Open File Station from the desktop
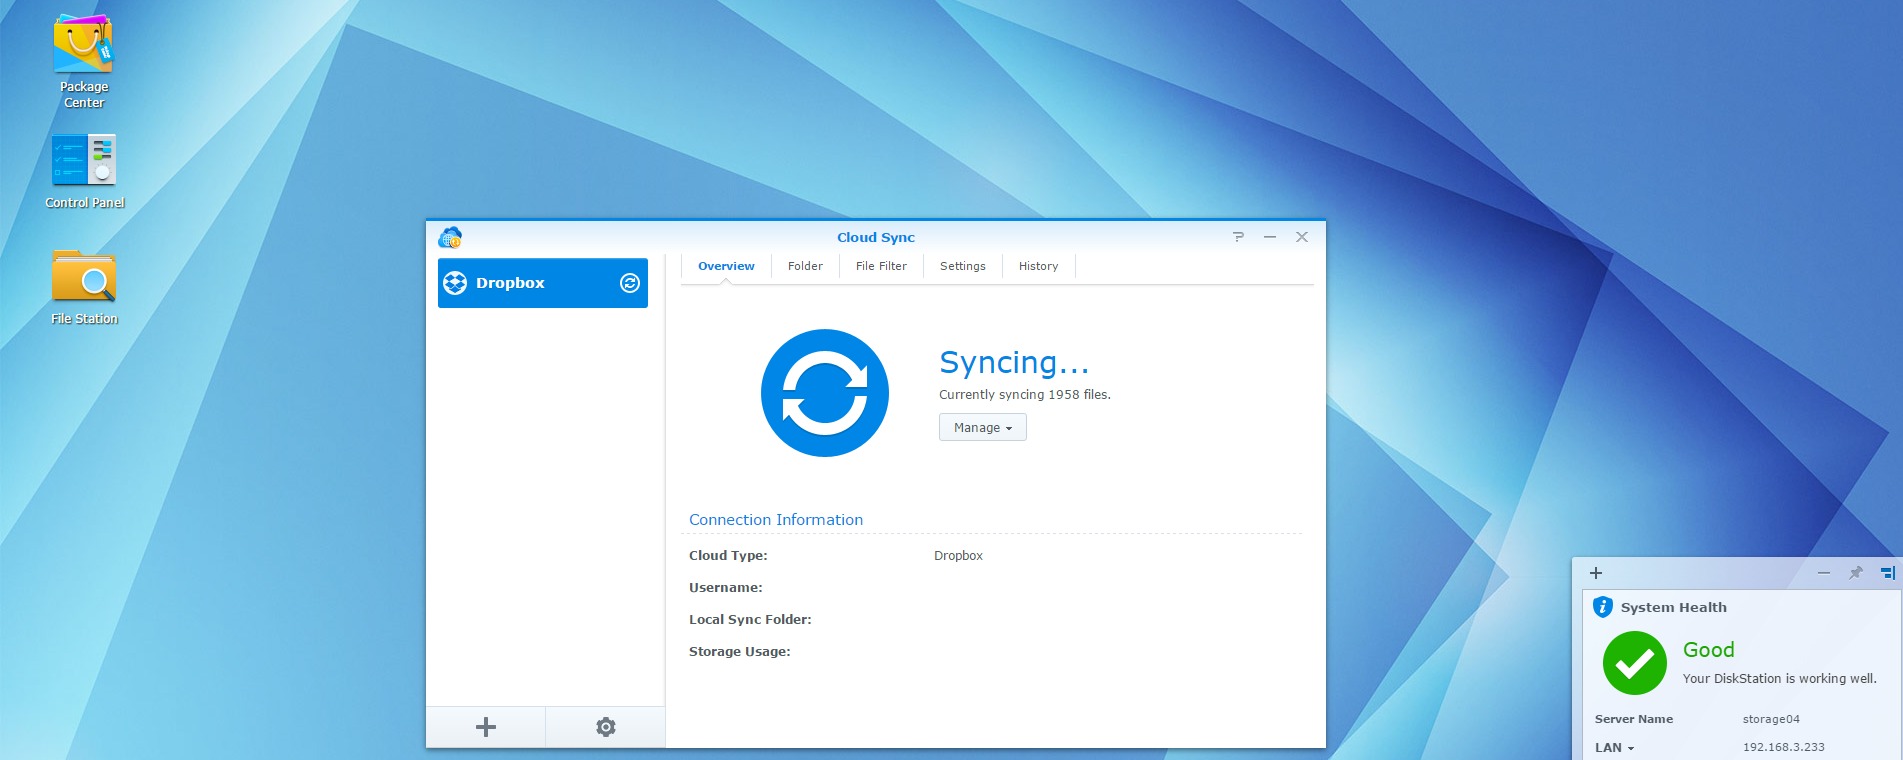The height and width of the screenshot is (760, 1903). pyautogui.click(x=84, y=278)
